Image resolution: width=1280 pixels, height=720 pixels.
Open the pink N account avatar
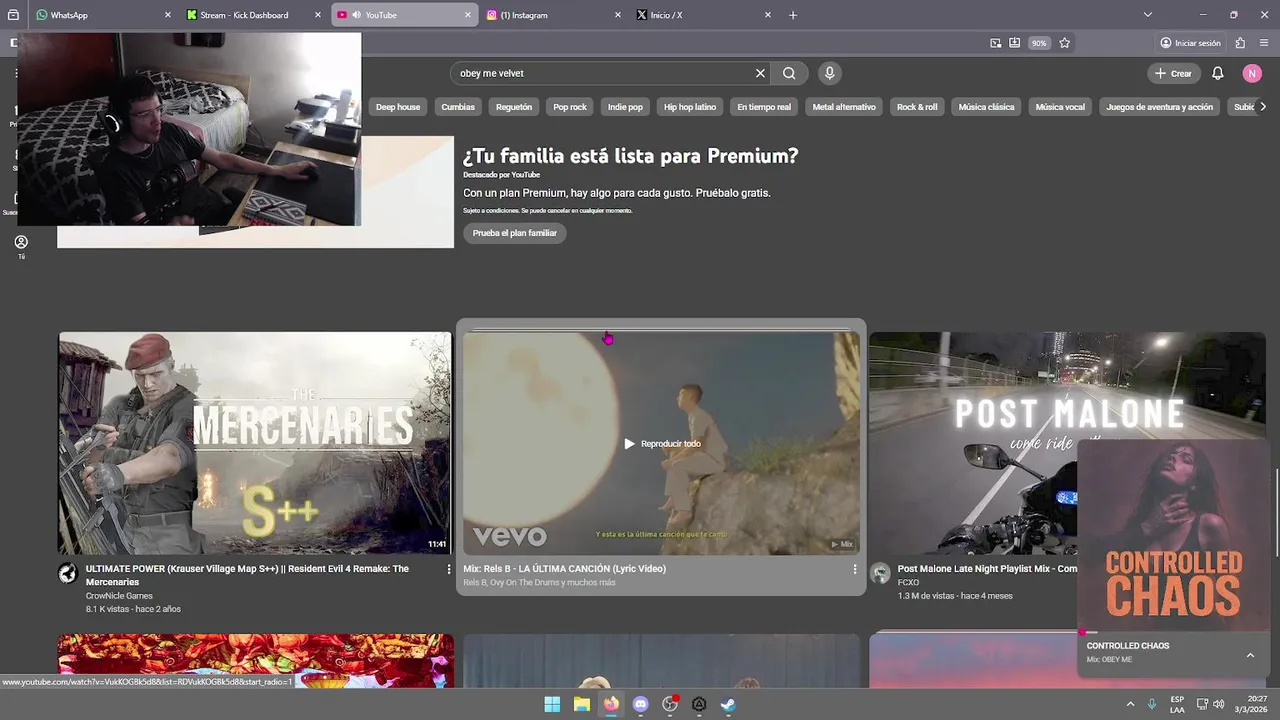1252,73
